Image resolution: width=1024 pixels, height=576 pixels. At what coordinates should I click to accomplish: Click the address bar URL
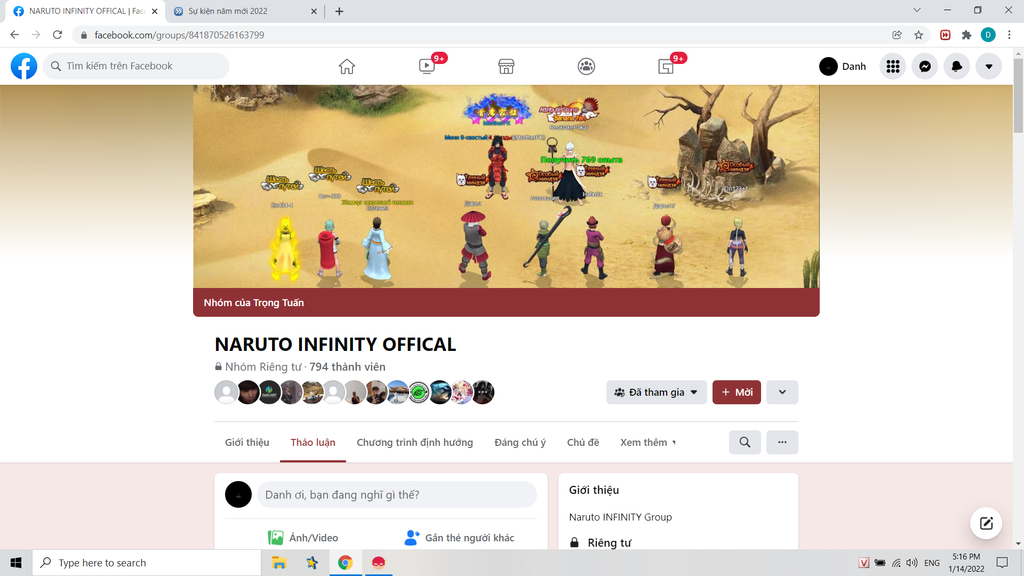tap(179, 35)
